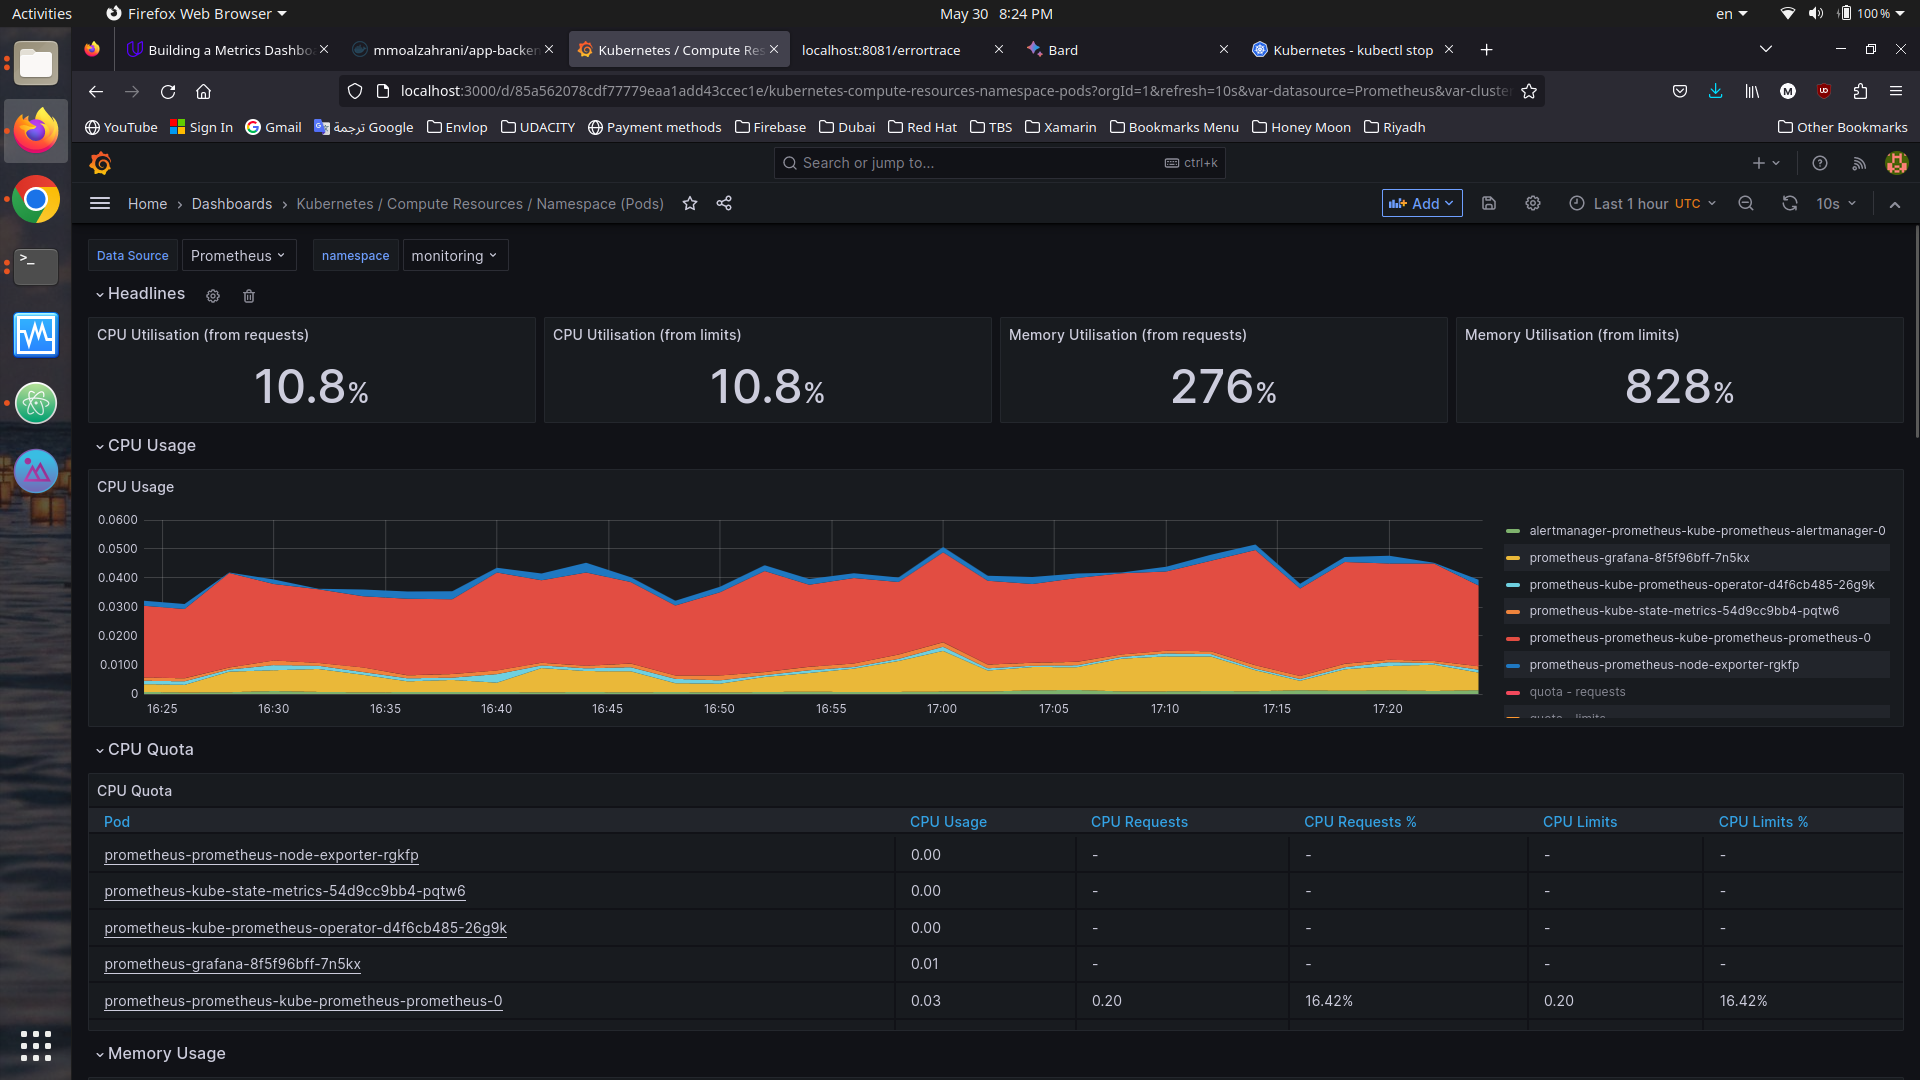
Task: Open the Grafana home logo menu
Action: click(100, 163)
